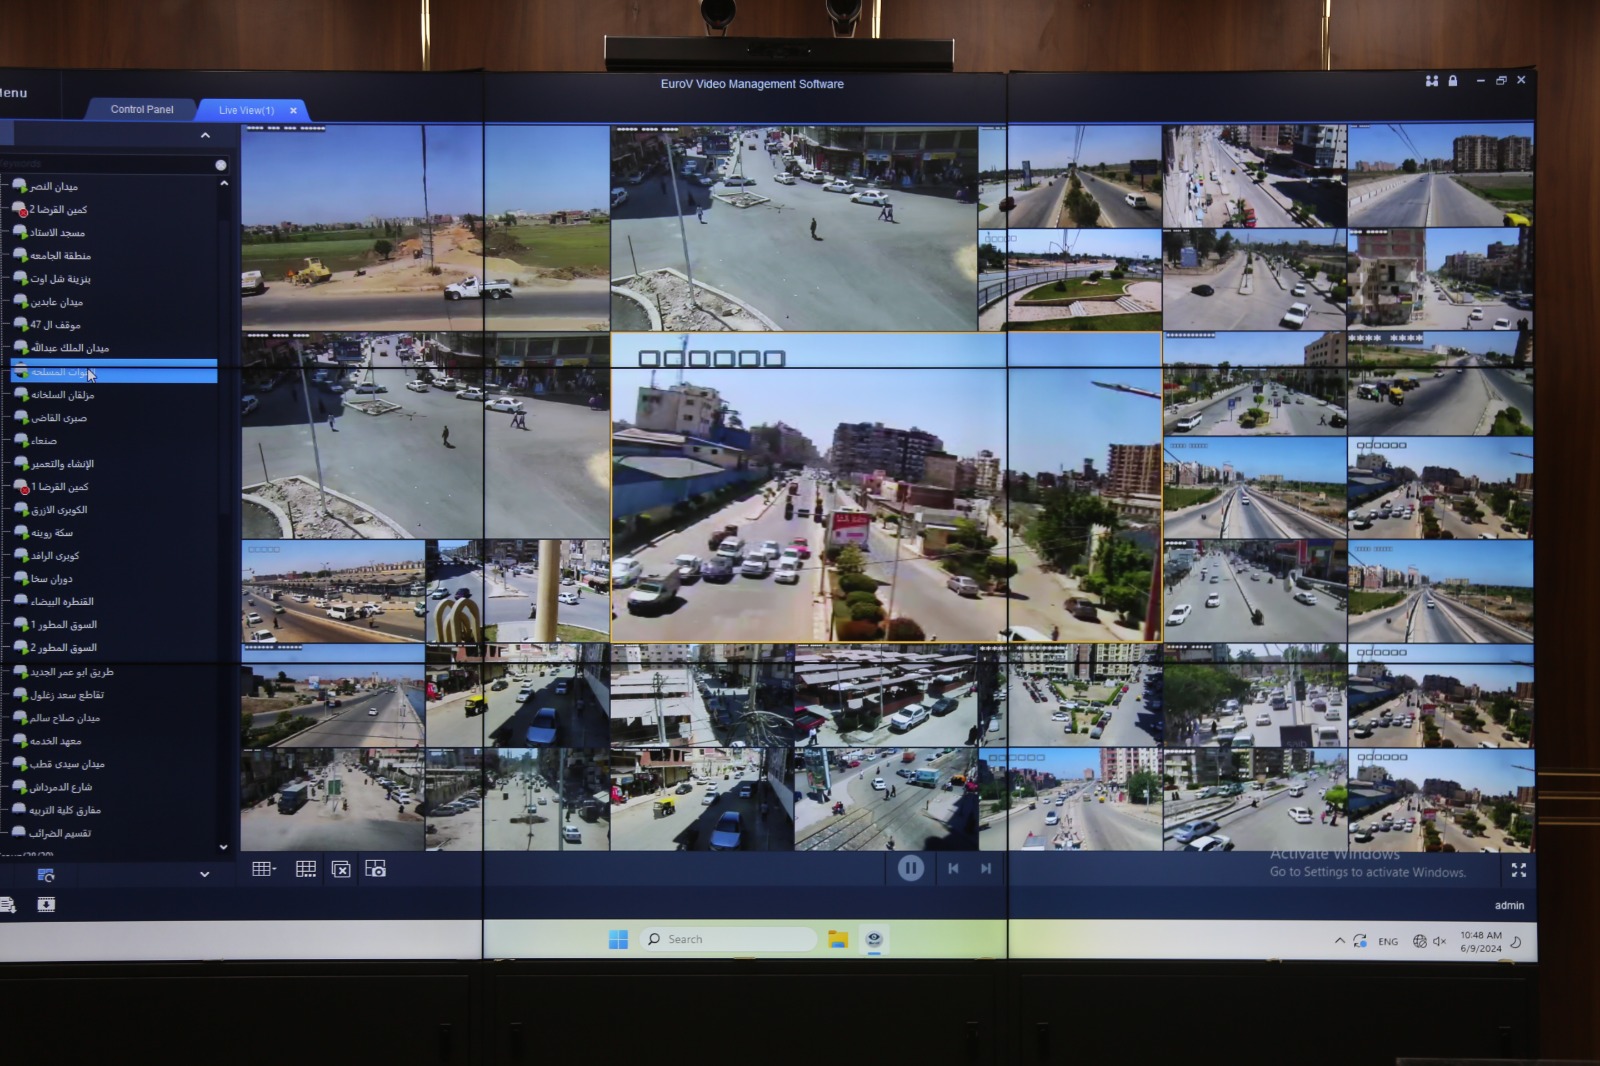The width and height of the screenshot is (1600, 1066).
Task: Clear the keywords search field
Action: click(221, 165)
